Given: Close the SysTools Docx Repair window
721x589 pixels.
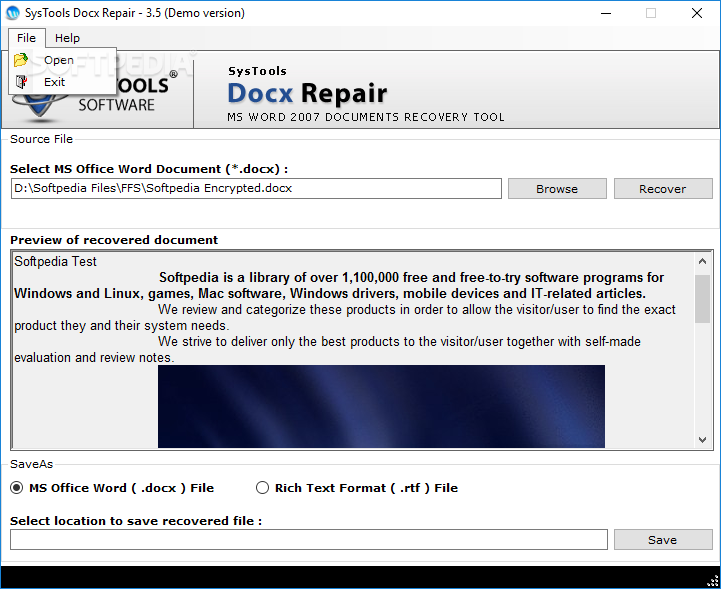Looking at the screenshot, I should (x=697, y=13).
